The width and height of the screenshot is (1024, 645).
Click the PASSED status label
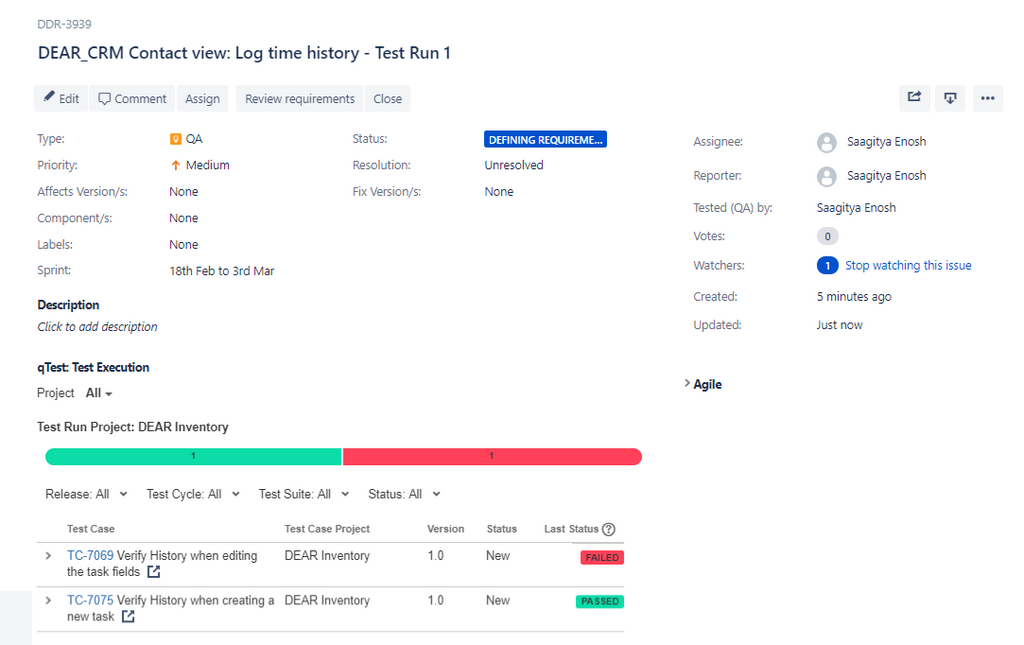click(600, 601)
